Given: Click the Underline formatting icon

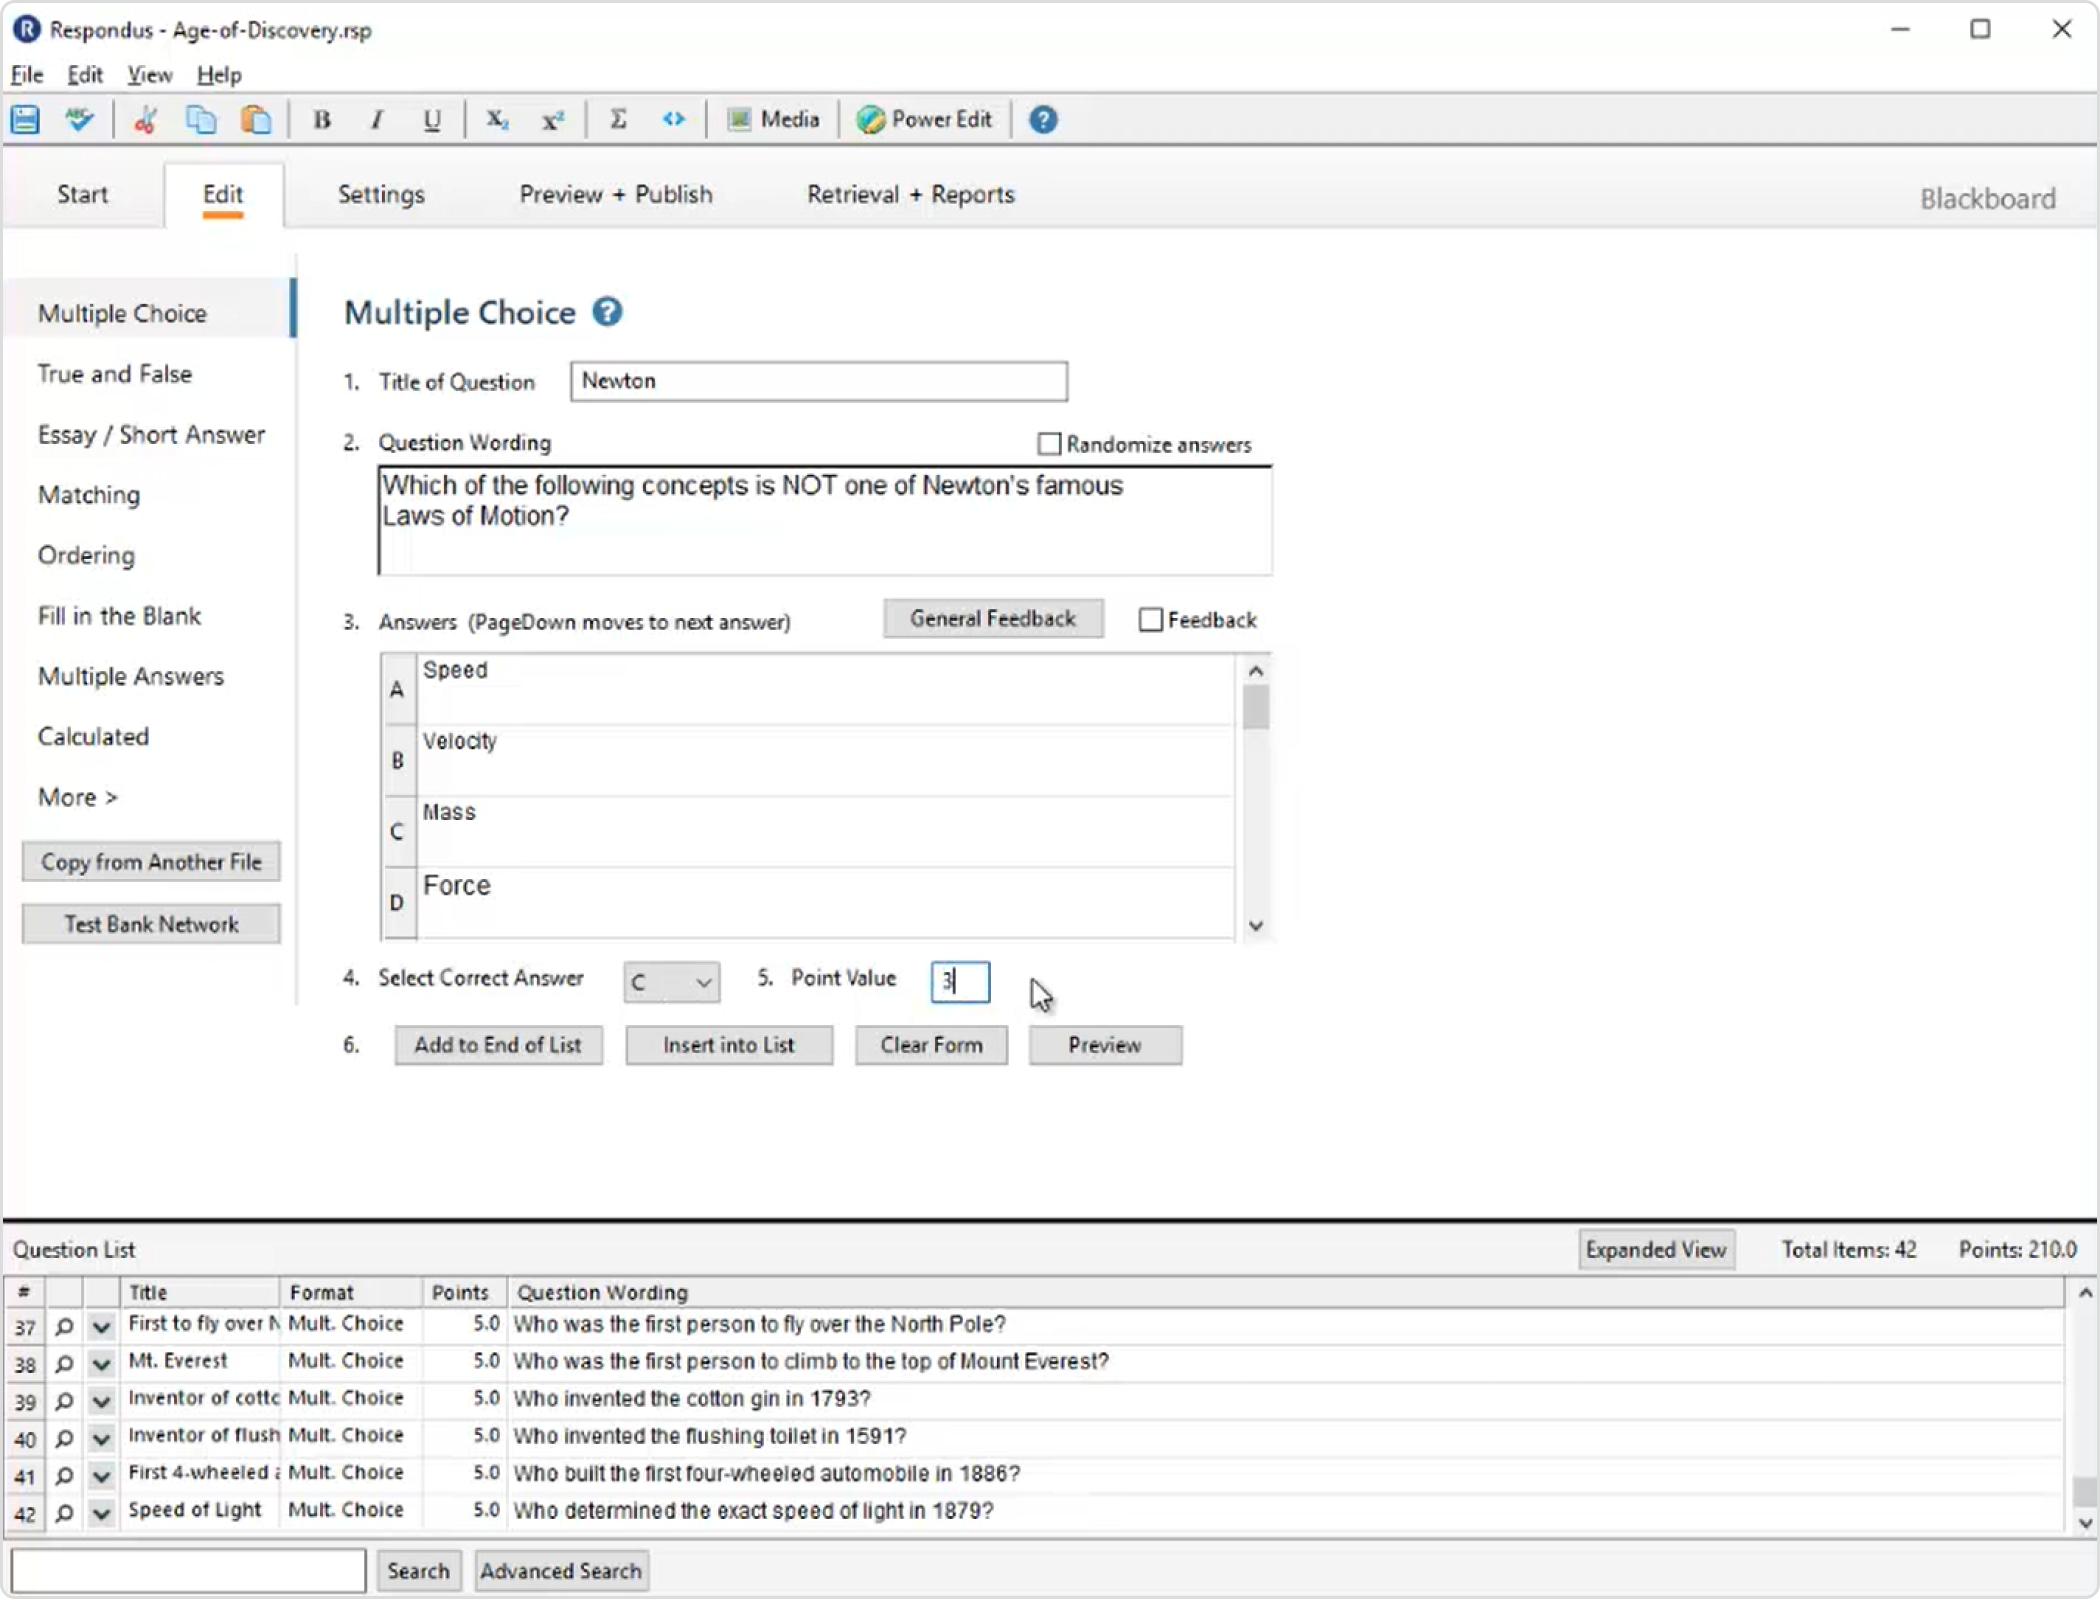Looking at the screenshot, I should [432, 119].
